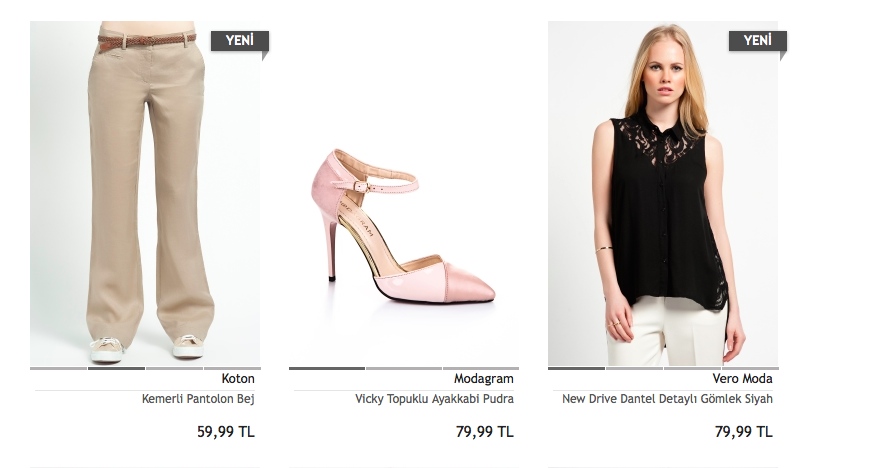Screen dimensions: 873x468
Task: Select second image indicator under black shirt
Action: [x=634, y=368]
